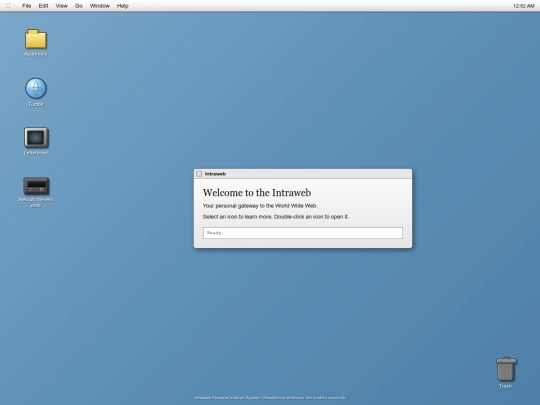Viewport: 540px width, 405px height.
Task: Click the Intraweb Personal Internet System footer text
Action: (270, 398)
